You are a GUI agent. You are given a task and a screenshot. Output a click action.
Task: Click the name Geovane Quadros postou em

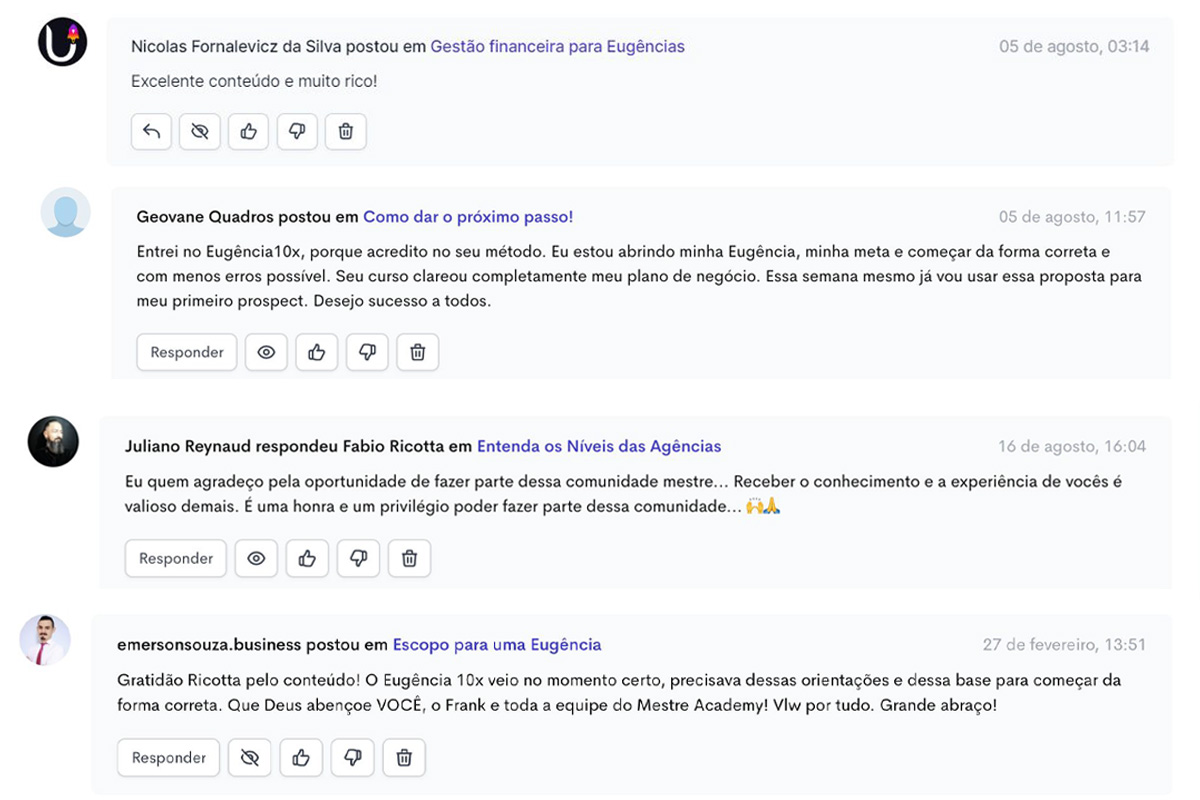247,217
